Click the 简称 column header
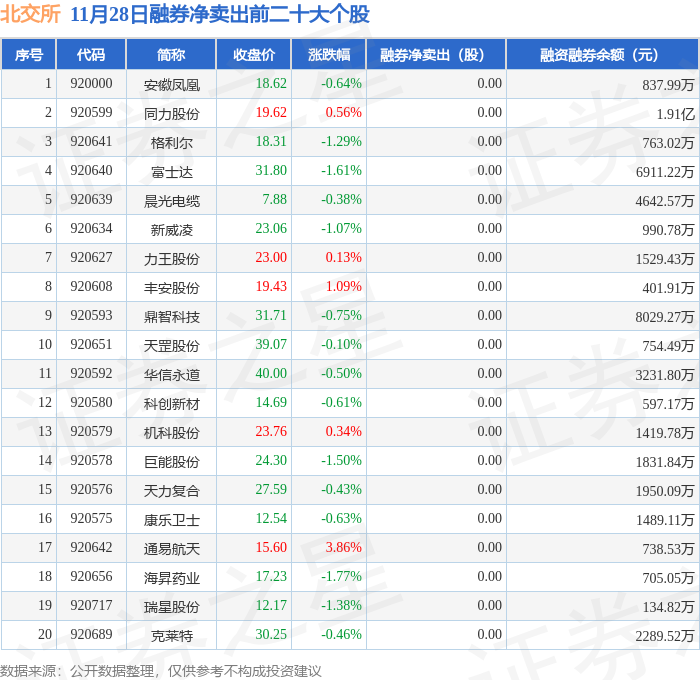This screenshot has width=700, height=680. pyautogui.click(x=171, y=54)
